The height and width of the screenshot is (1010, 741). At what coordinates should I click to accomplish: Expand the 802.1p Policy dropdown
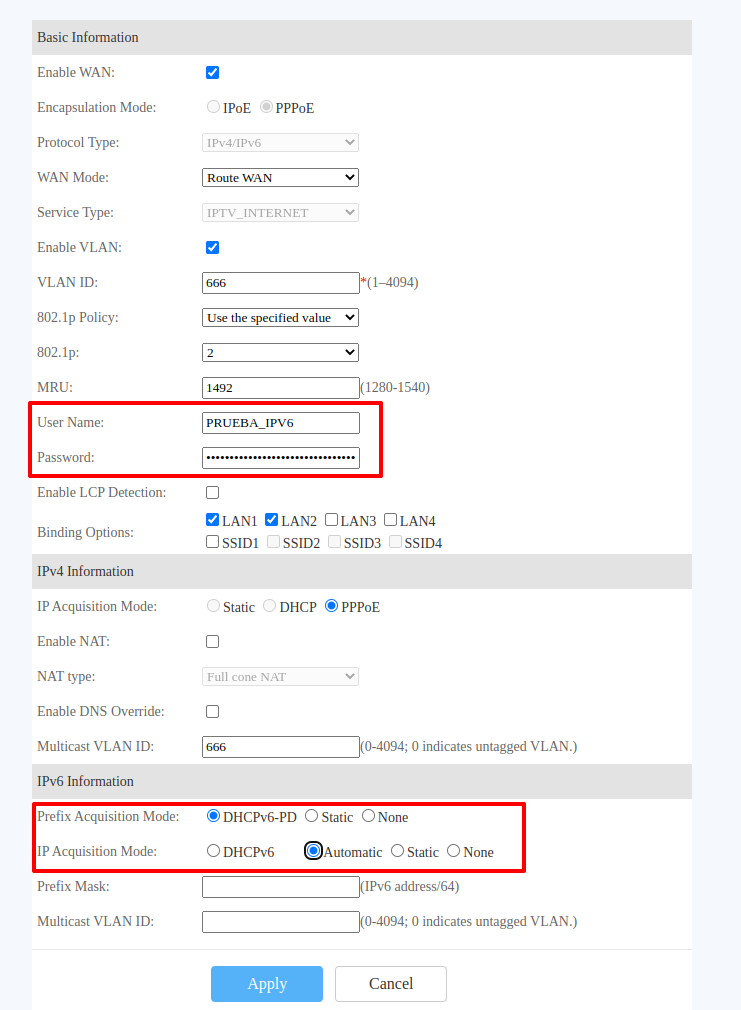(280, 317)
